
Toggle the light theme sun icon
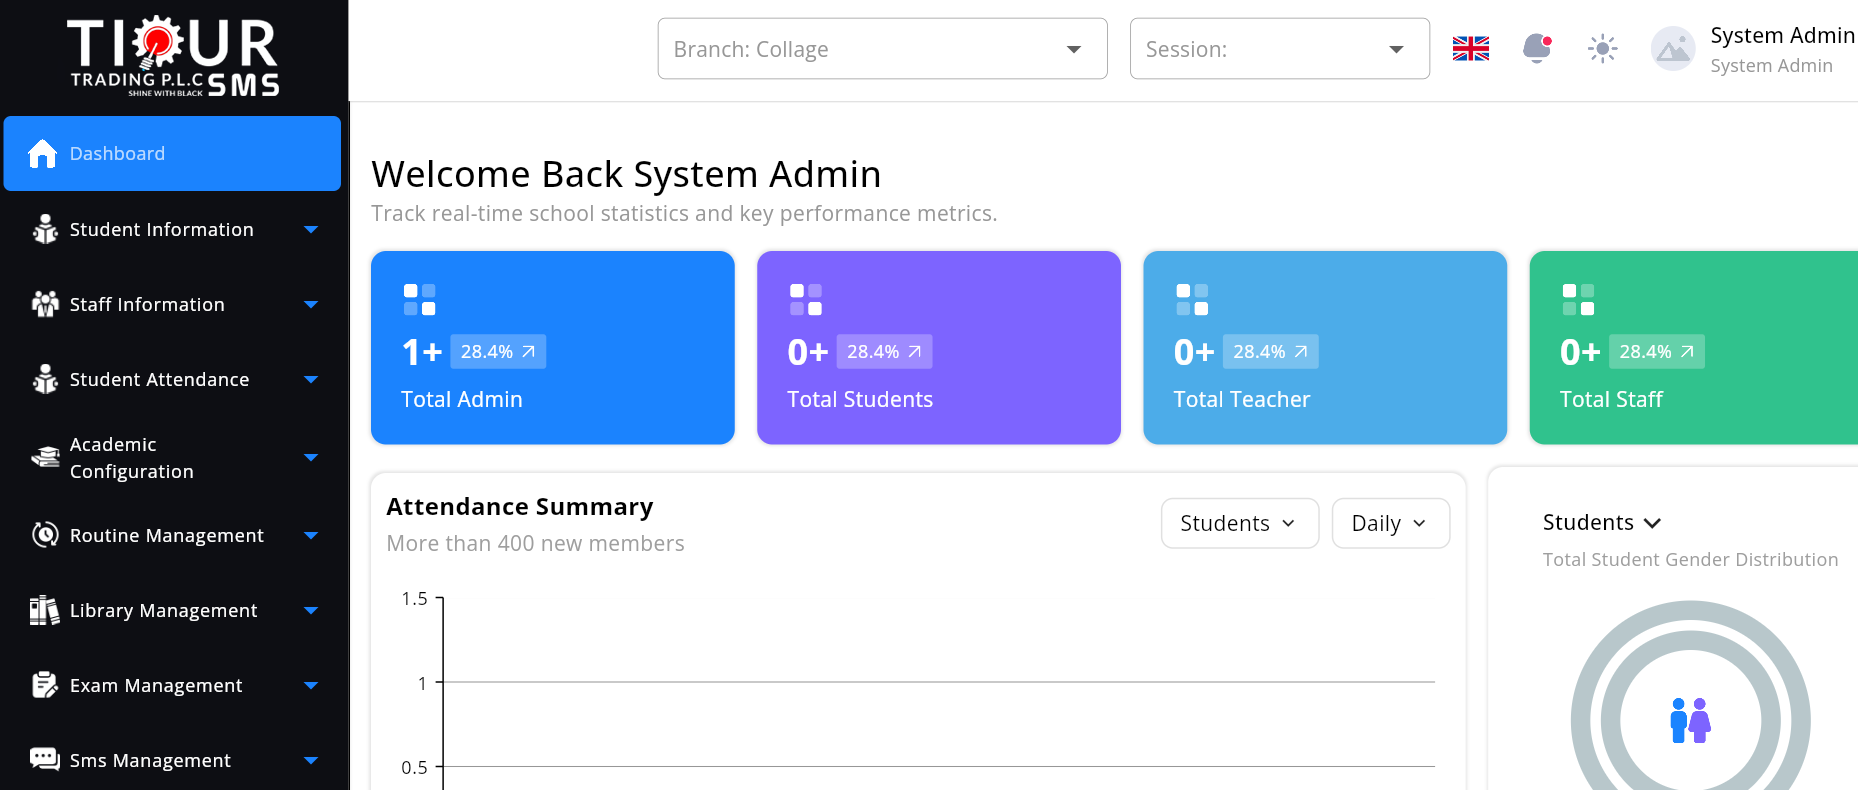1603,48
